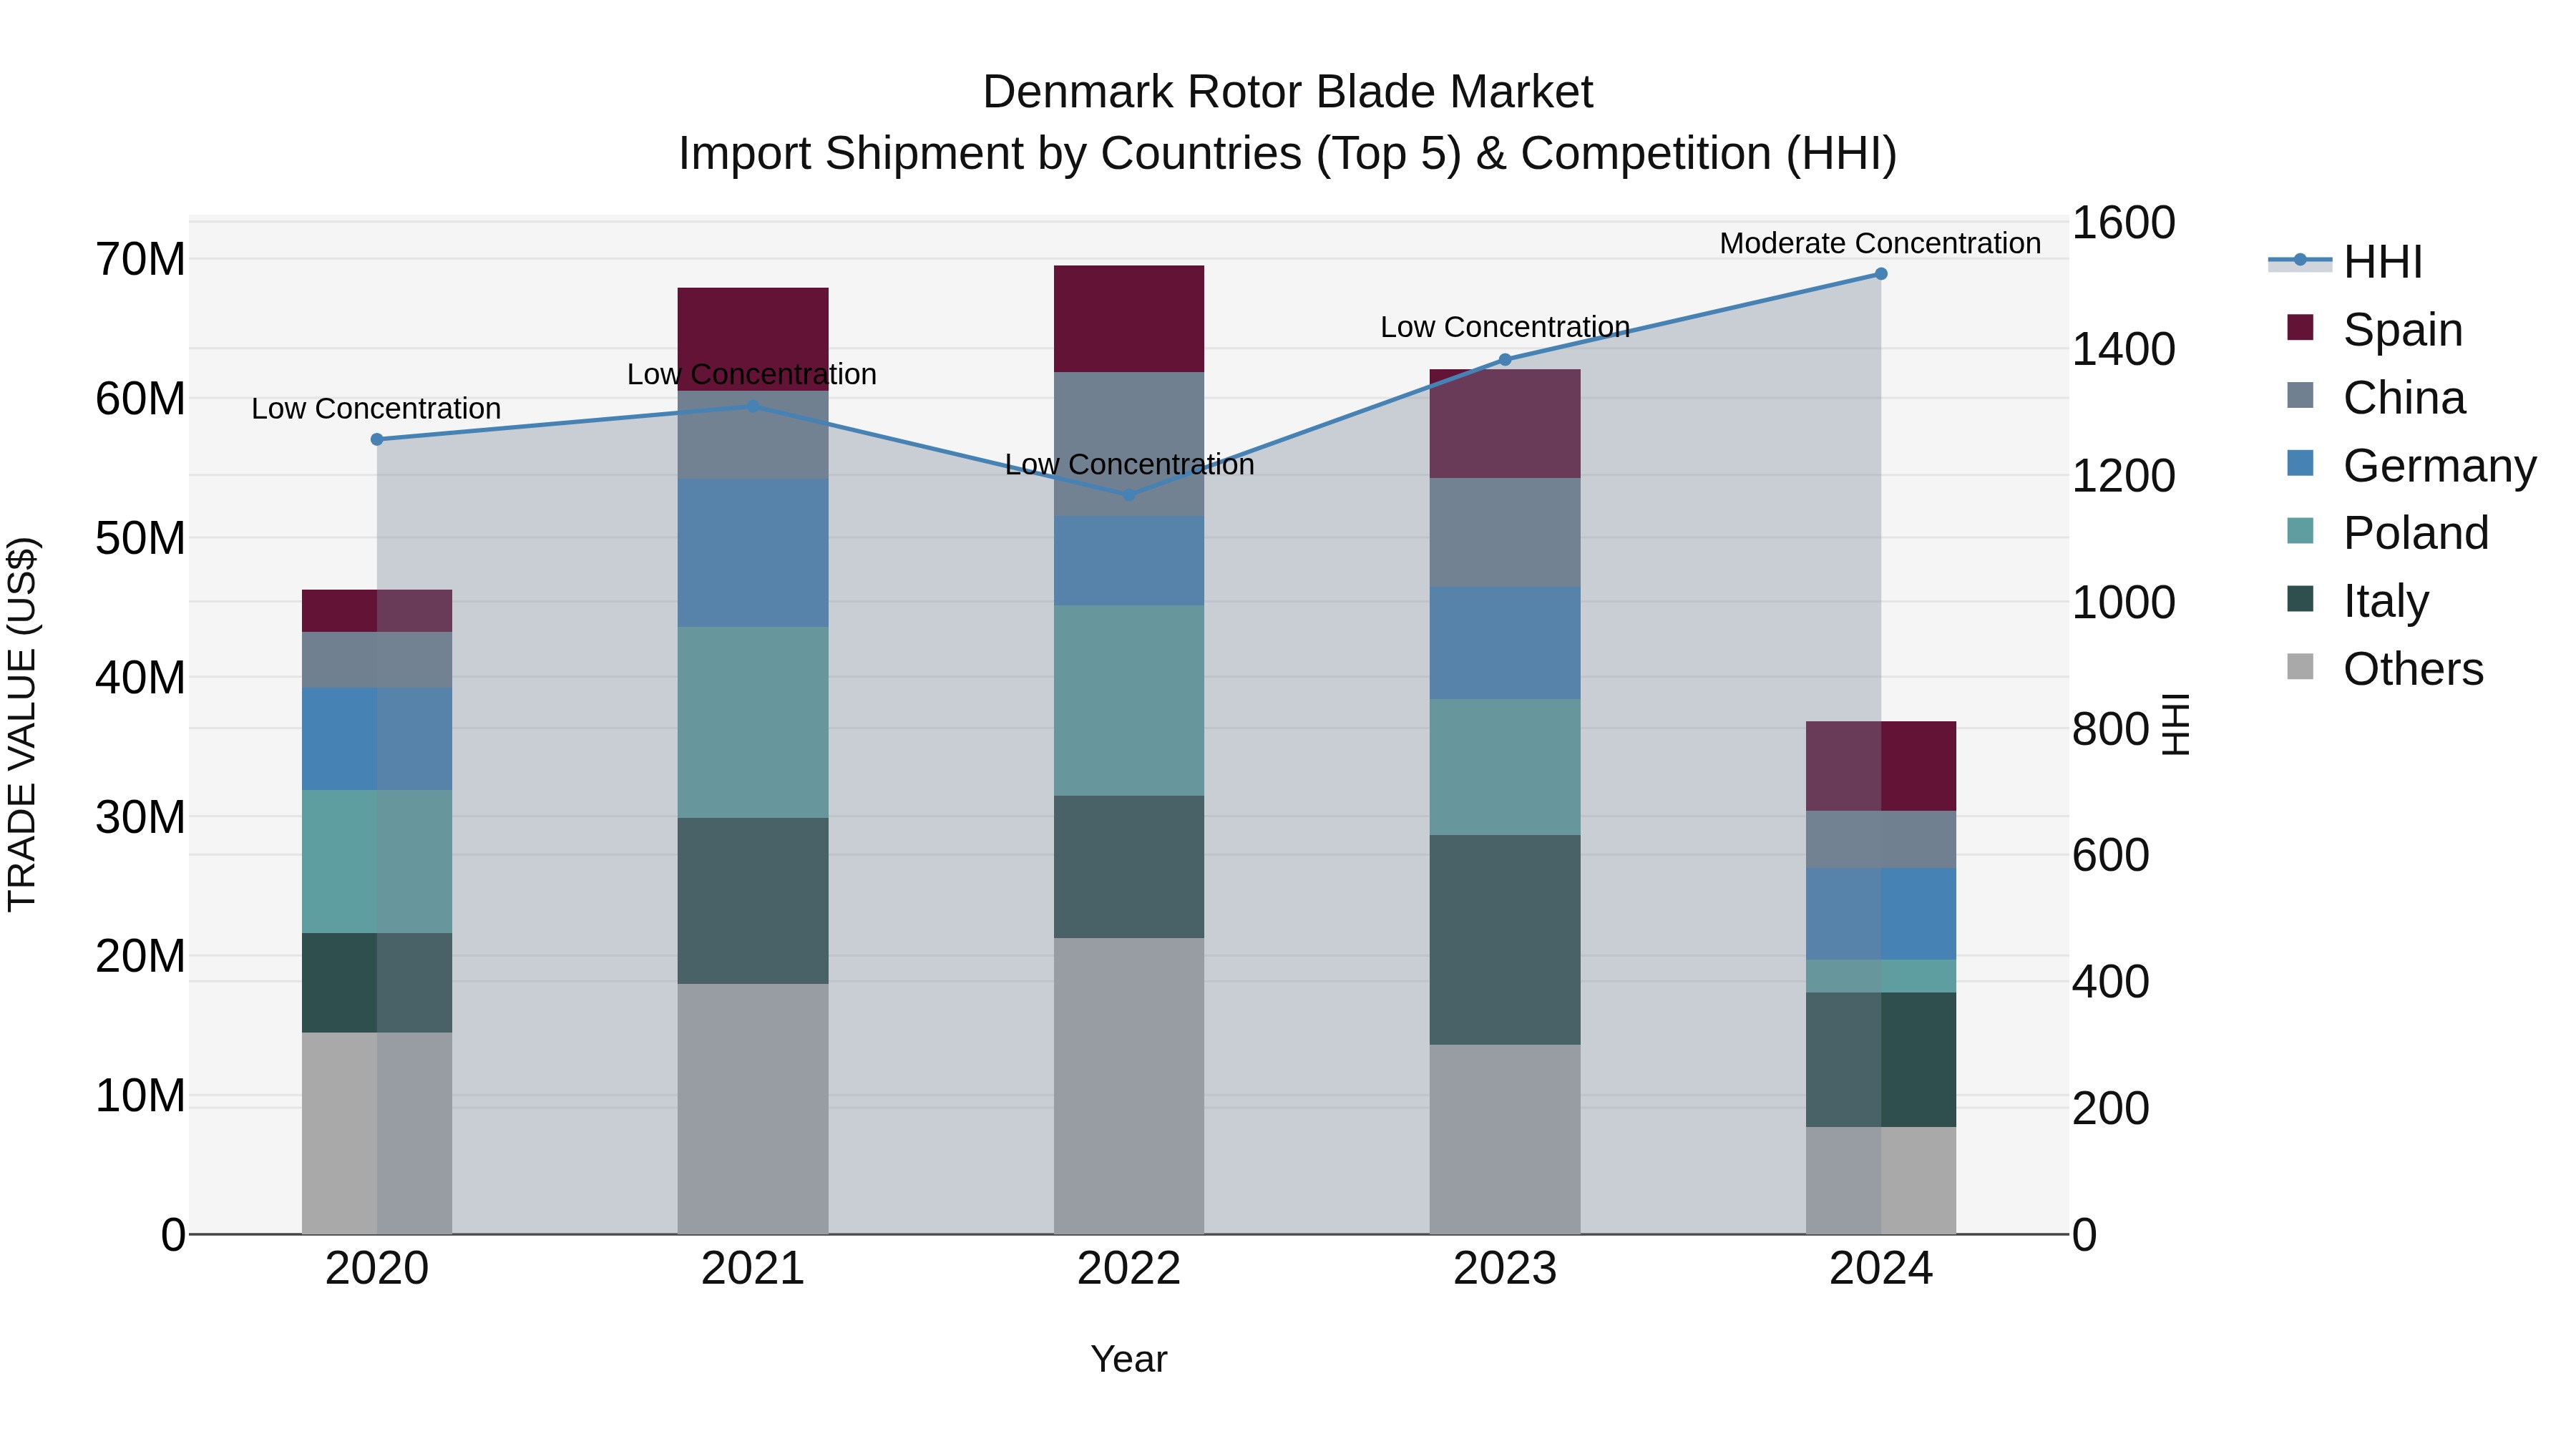The width and height of the screenshot is (2576, 1449).
Task: Click the Poland segment of the 2020 bar
Action: 377,862
